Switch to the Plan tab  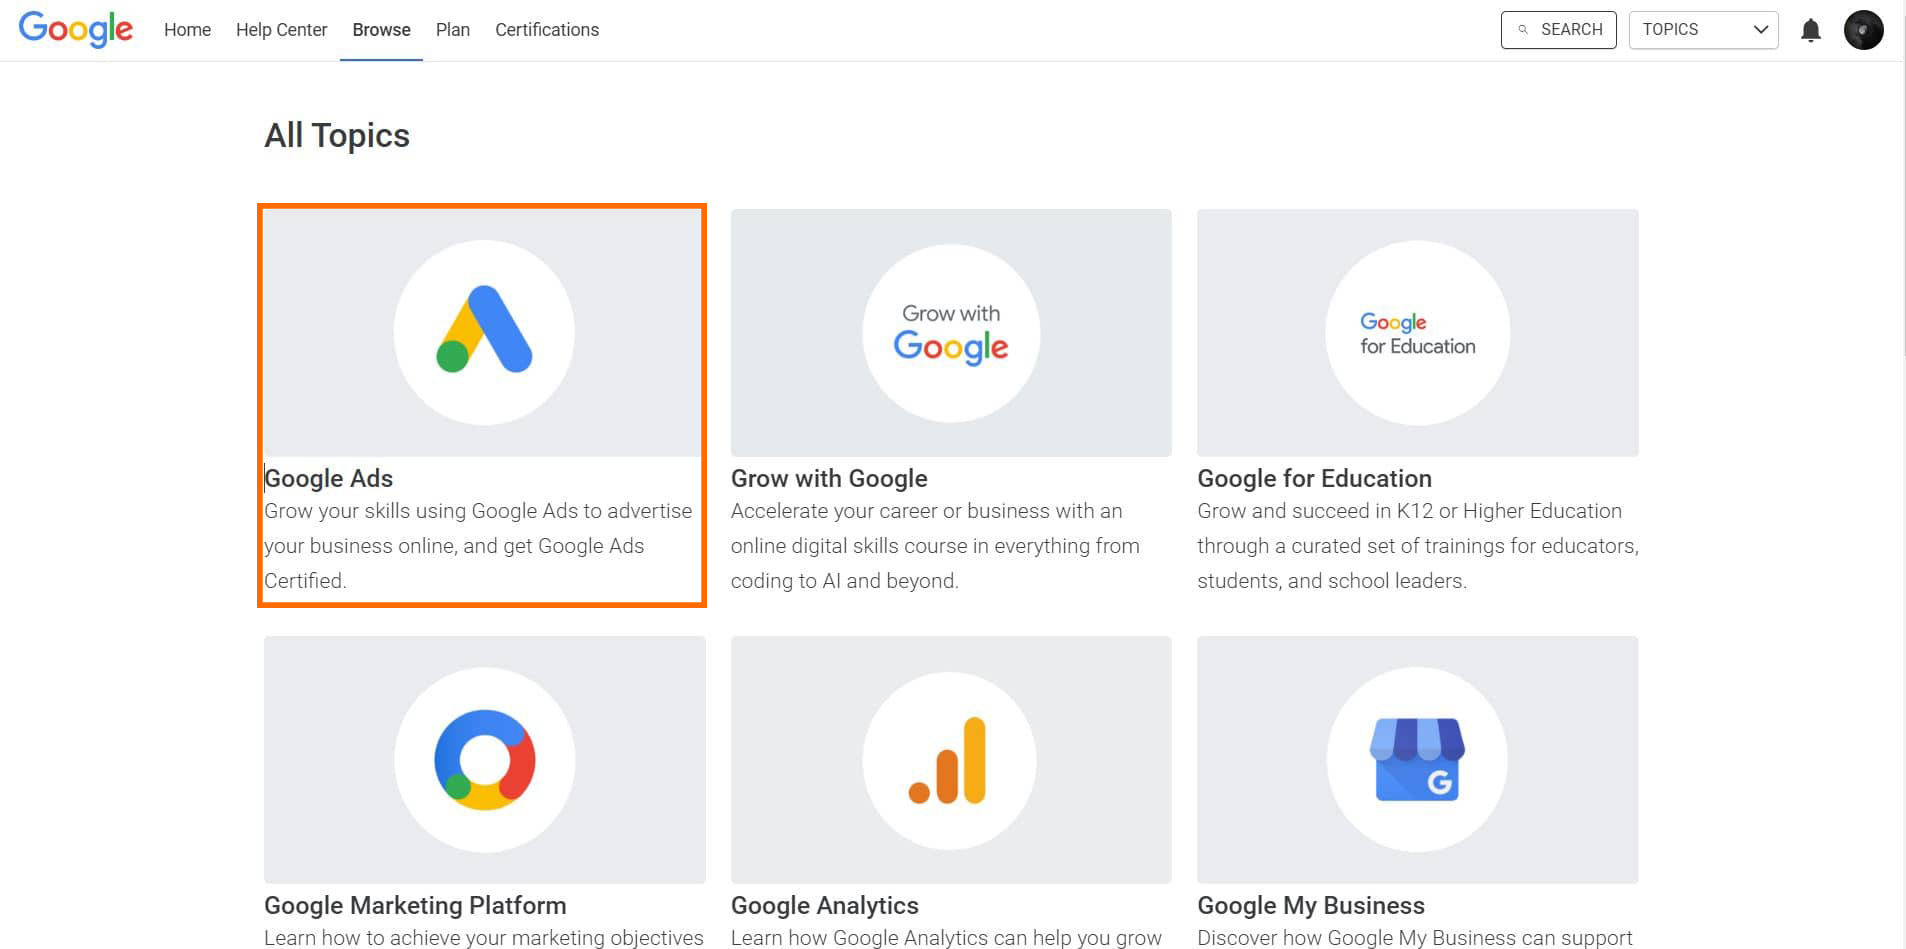(452, 30)
